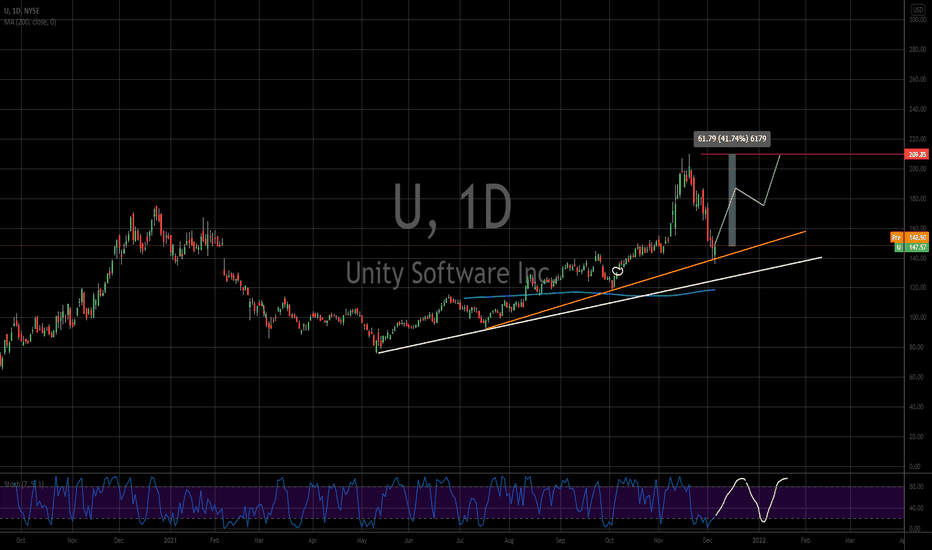Select the white projected stochastic curve
Viewport: 932px width, 550px height.
[x=752, y=499]
